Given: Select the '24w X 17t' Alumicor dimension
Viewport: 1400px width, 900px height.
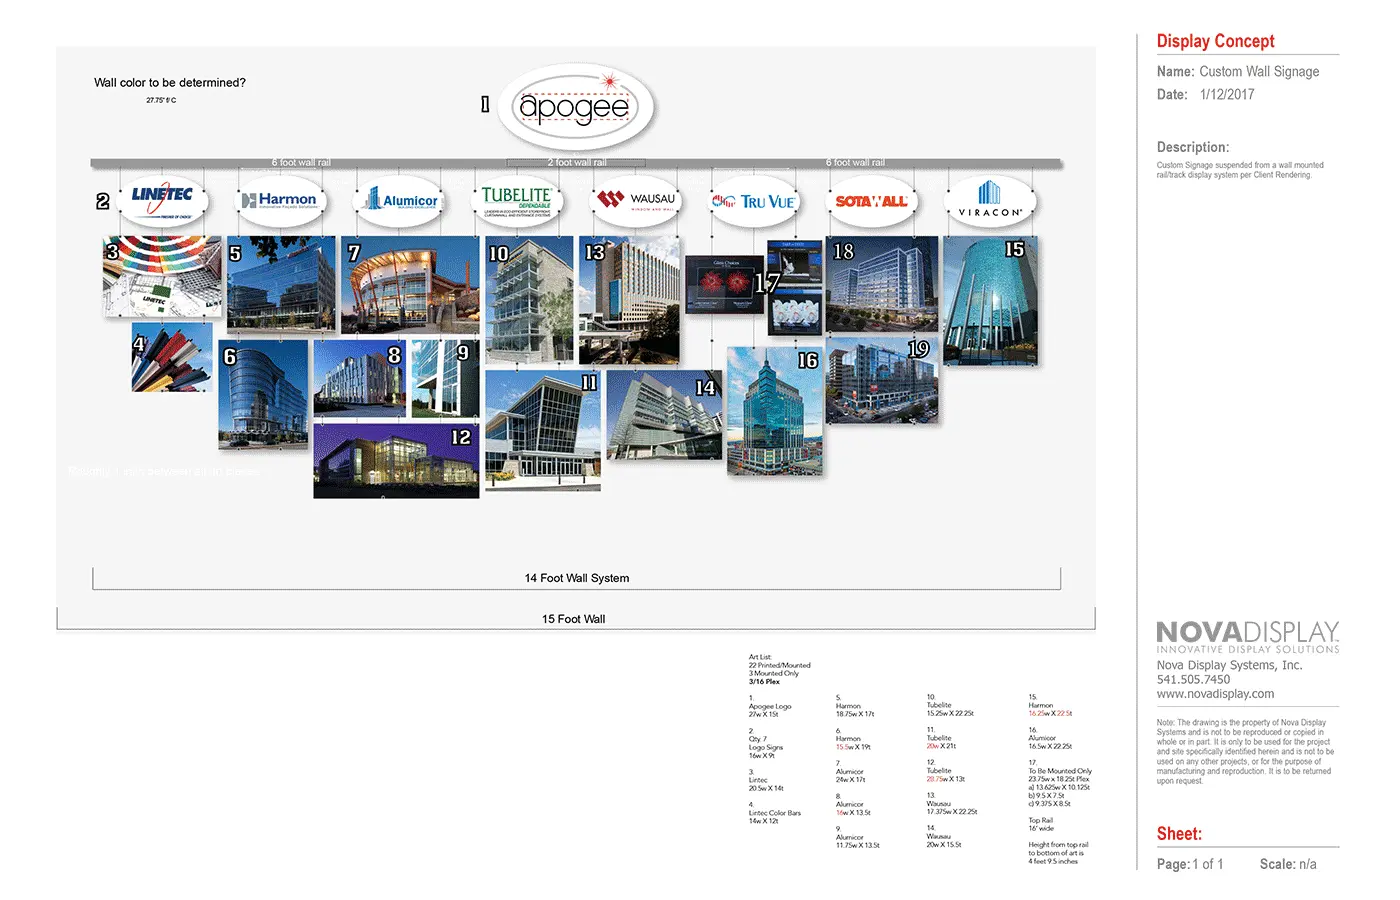Looking at the screenshot, I should [851, 780].
